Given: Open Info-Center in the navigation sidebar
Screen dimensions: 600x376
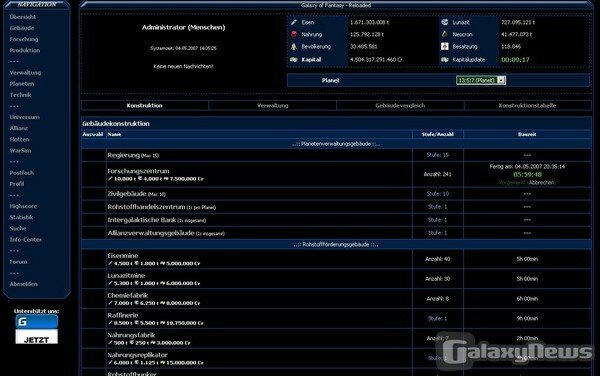Looking at the screenshot, I should point(26,239).
